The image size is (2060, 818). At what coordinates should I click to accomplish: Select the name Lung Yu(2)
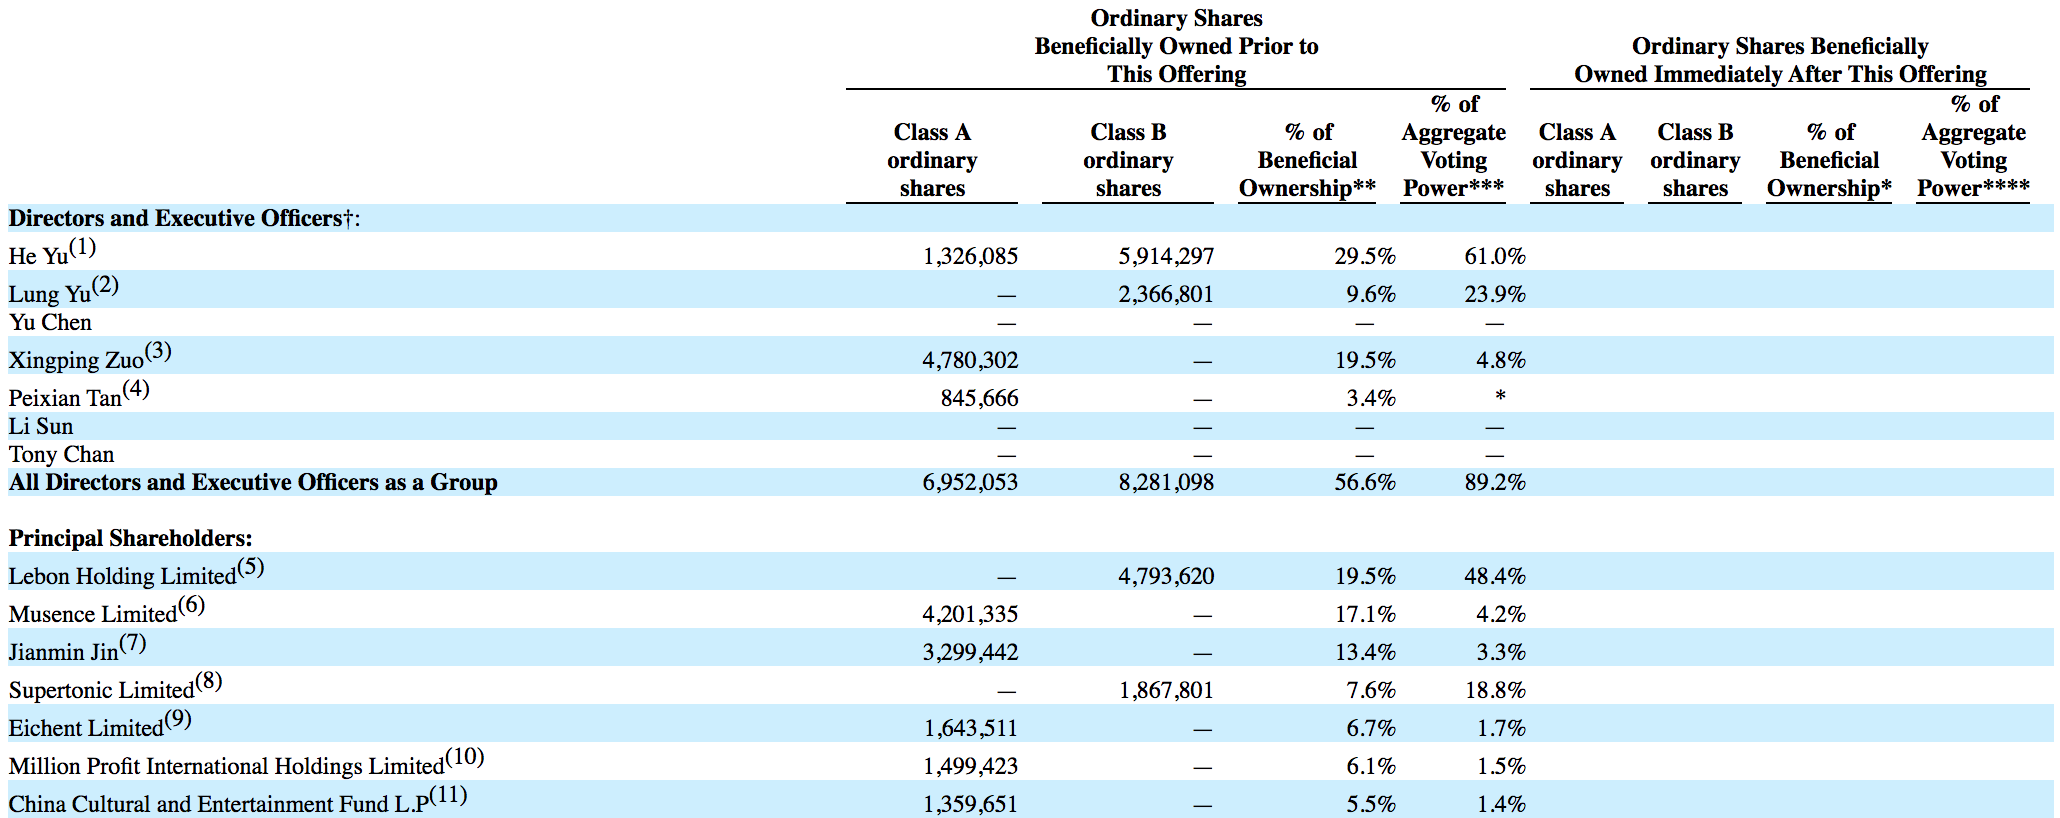tap(64, 290)
